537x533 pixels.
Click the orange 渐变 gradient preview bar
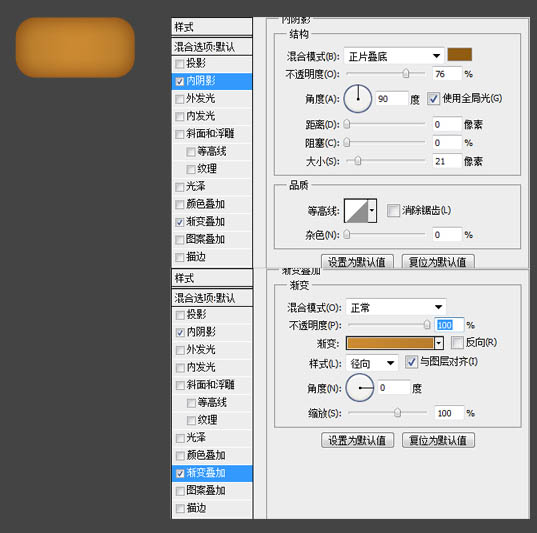[x=390, y=343]
